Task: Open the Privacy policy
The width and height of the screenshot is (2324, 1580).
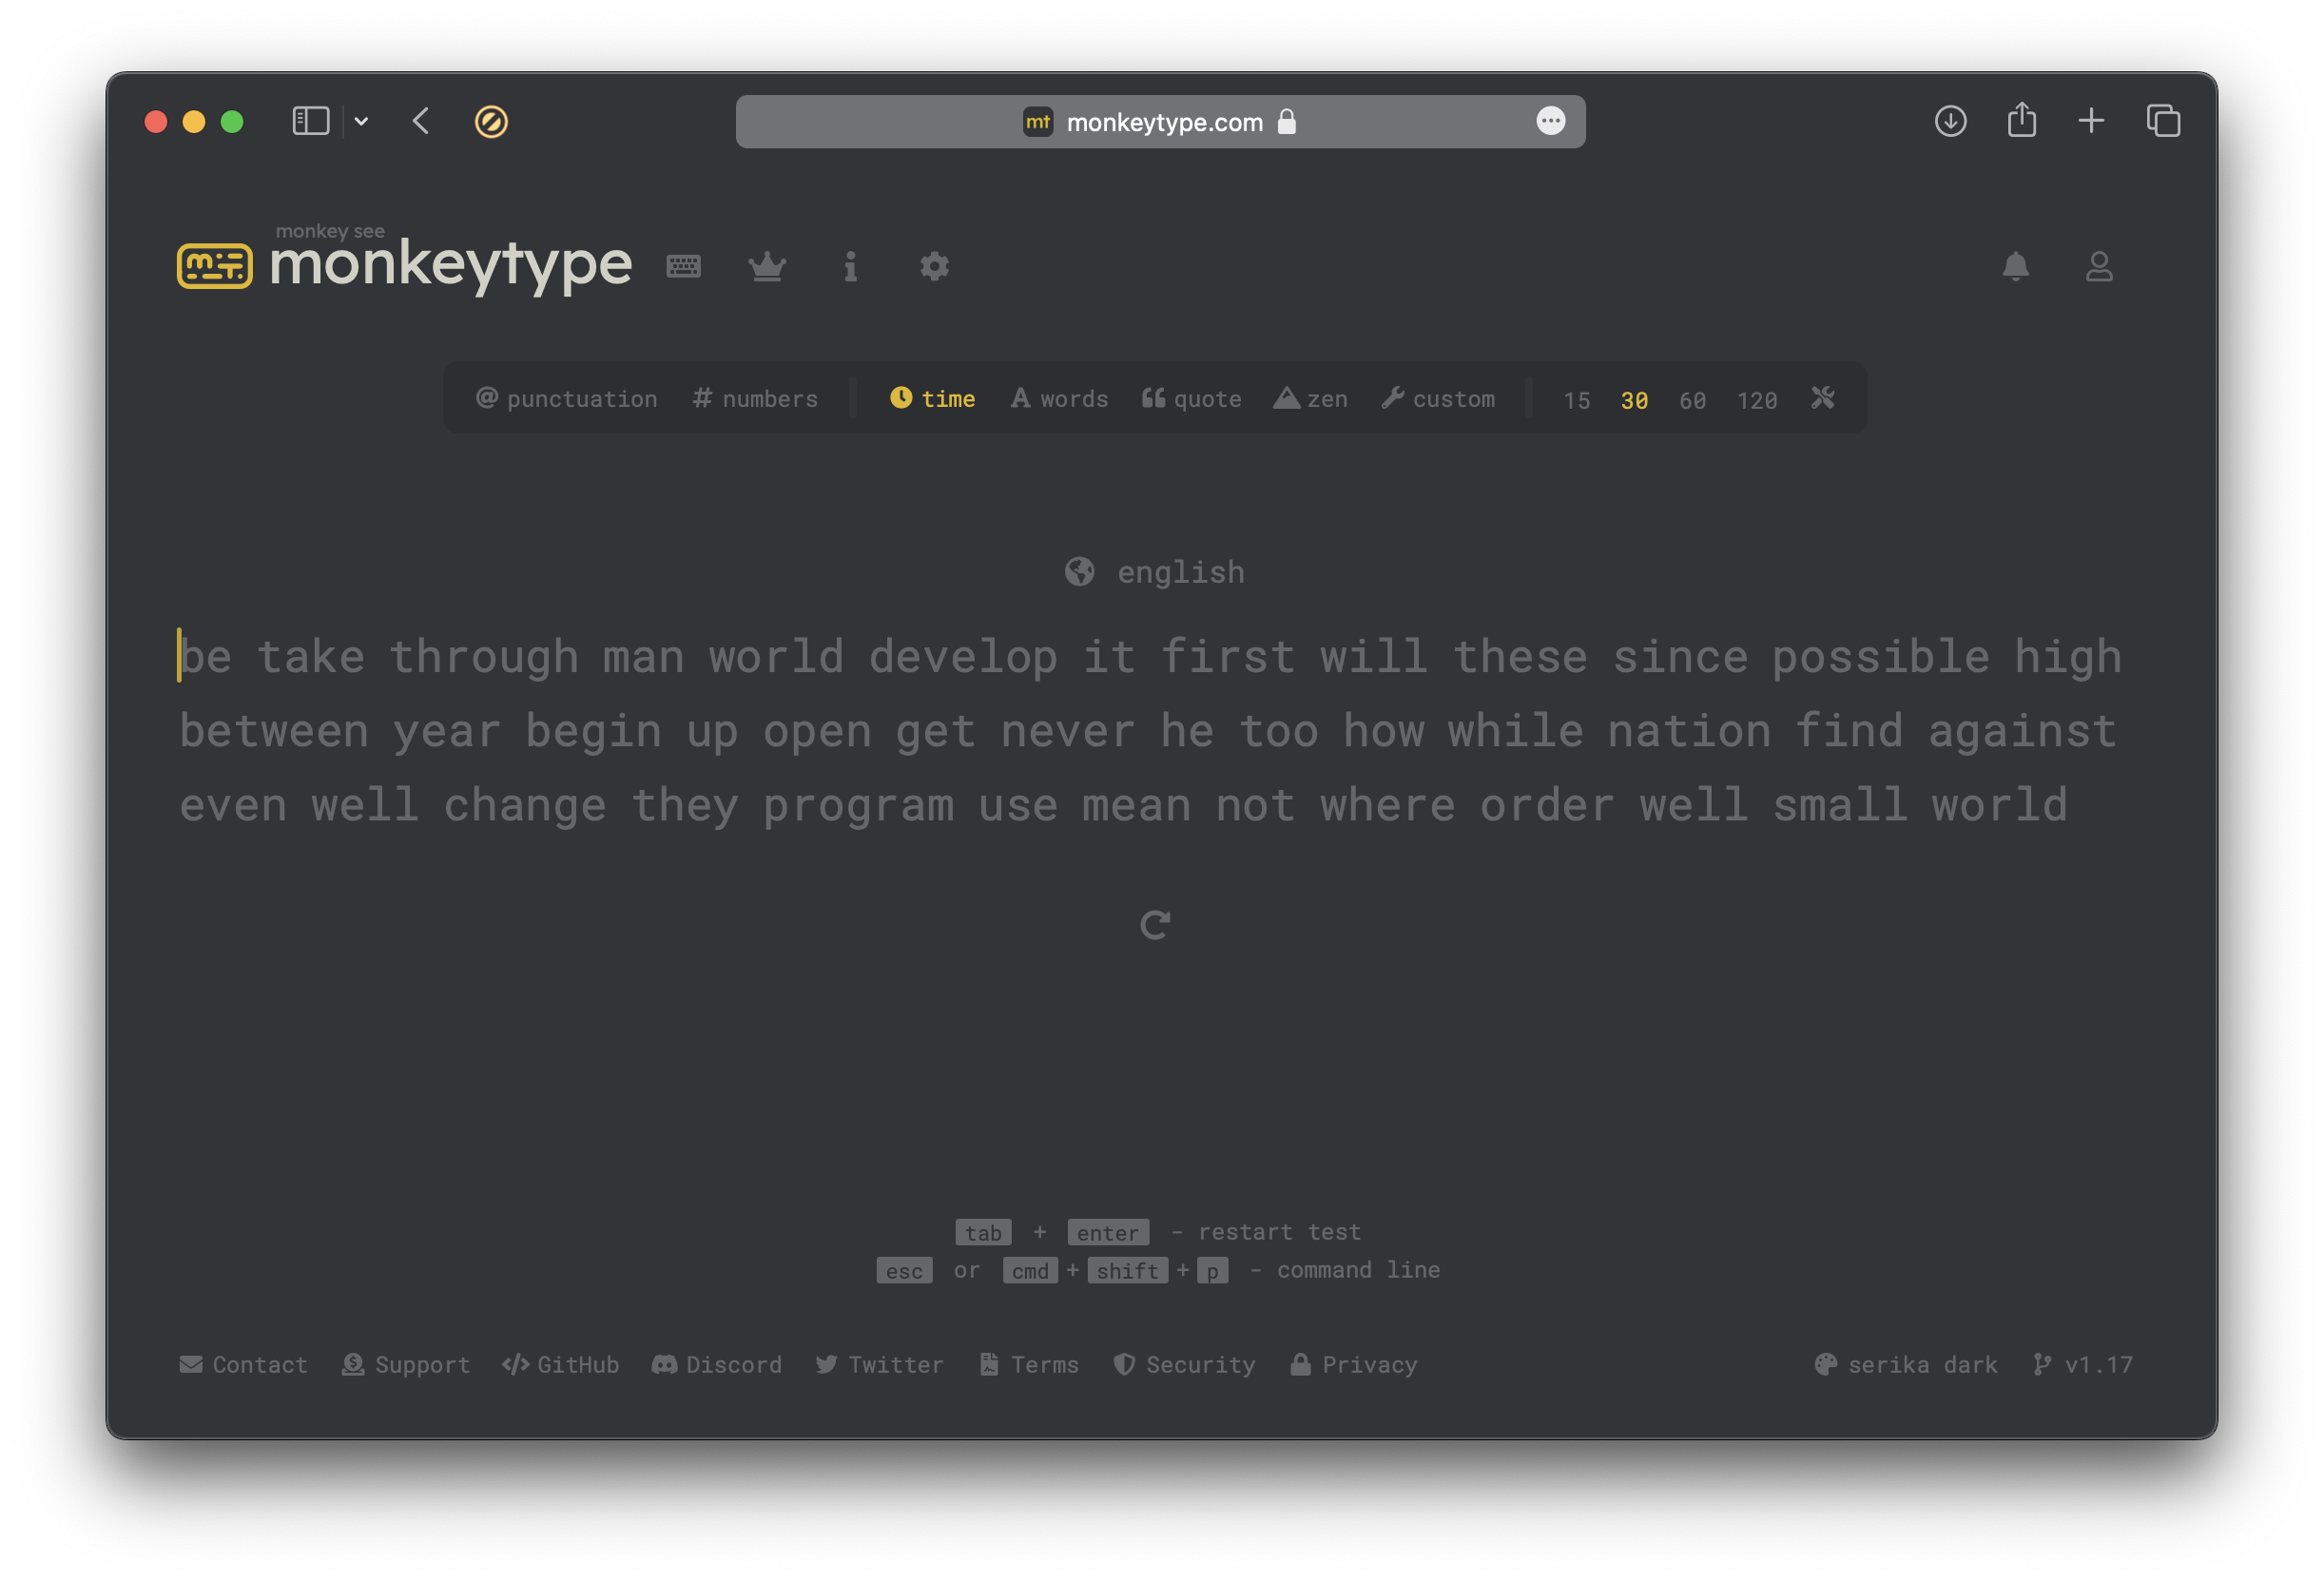Action: point(1354,1365)
